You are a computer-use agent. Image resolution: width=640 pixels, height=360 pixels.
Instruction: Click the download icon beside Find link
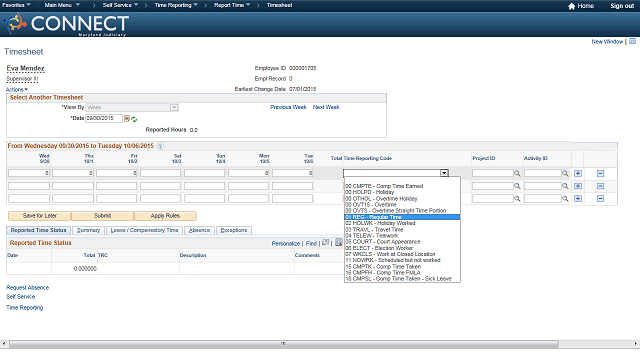click(x=325, y=242)
